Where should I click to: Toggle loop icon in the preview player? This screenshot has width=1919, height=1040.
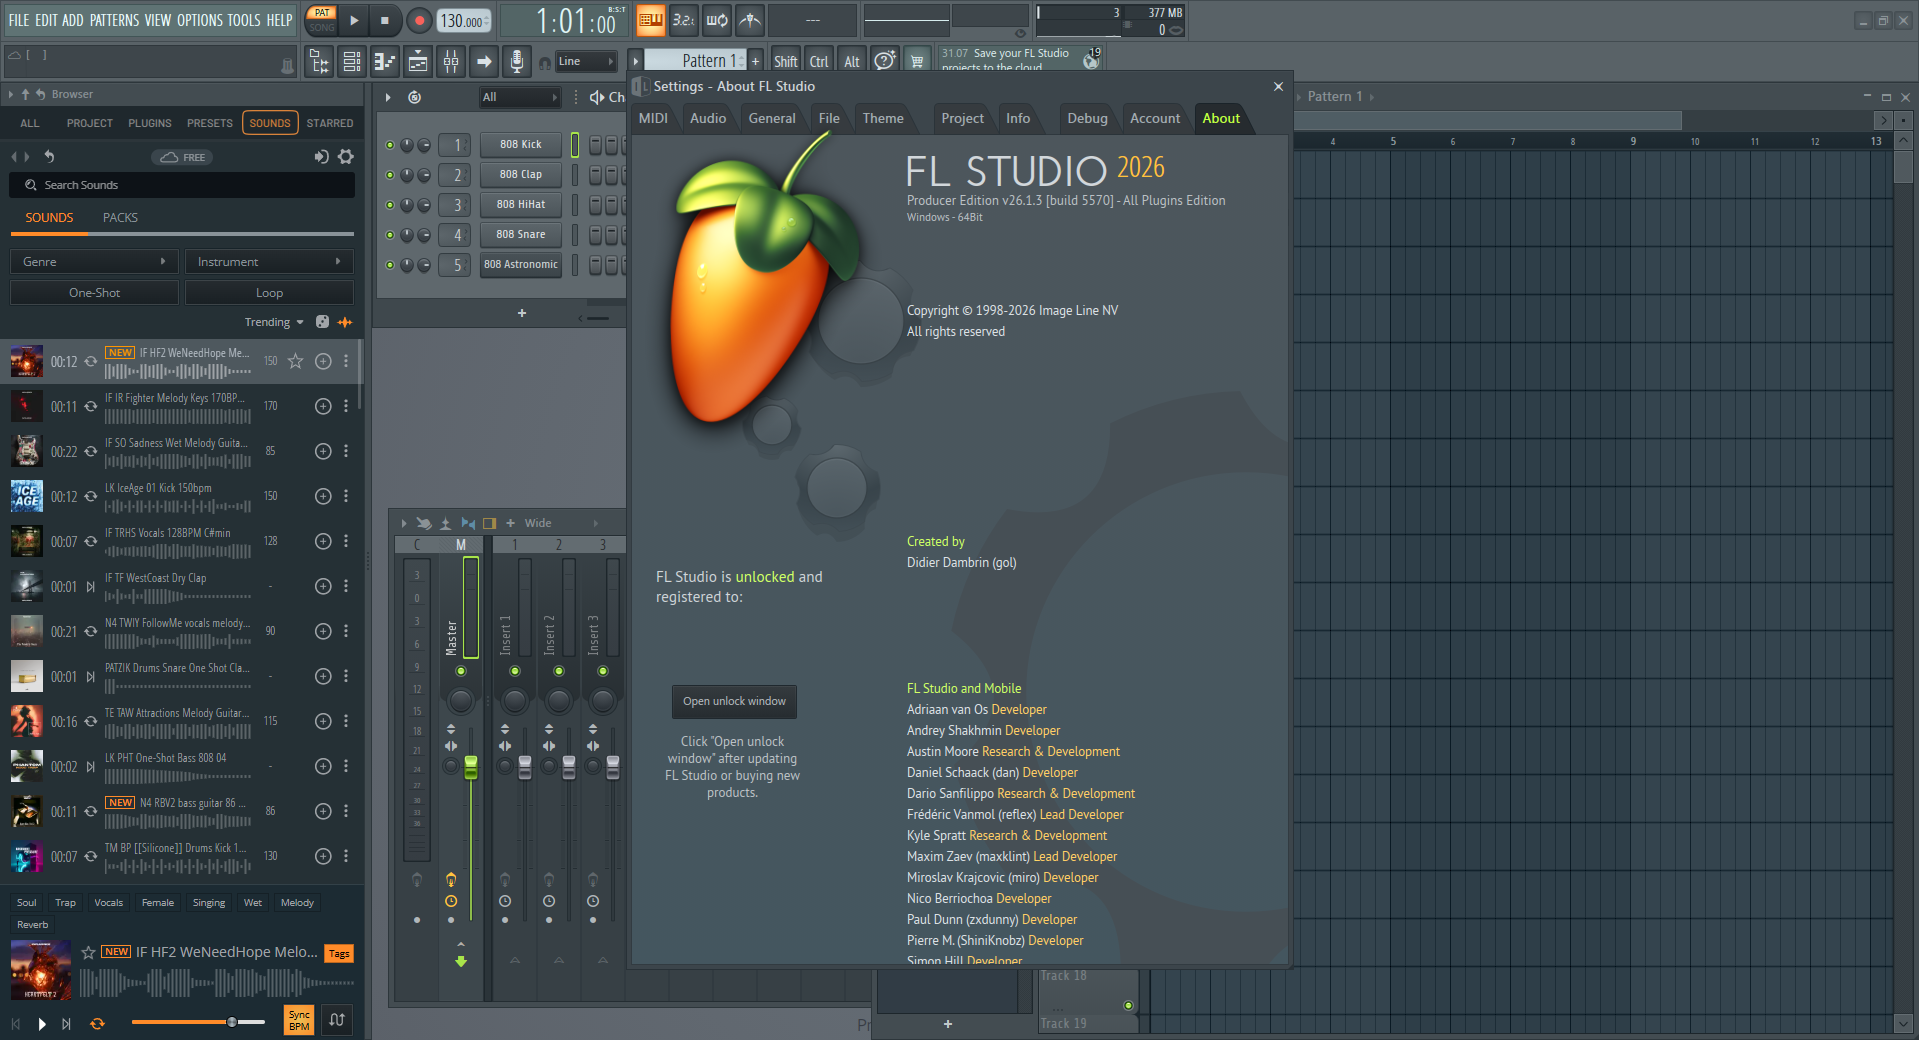[97, 1023]
